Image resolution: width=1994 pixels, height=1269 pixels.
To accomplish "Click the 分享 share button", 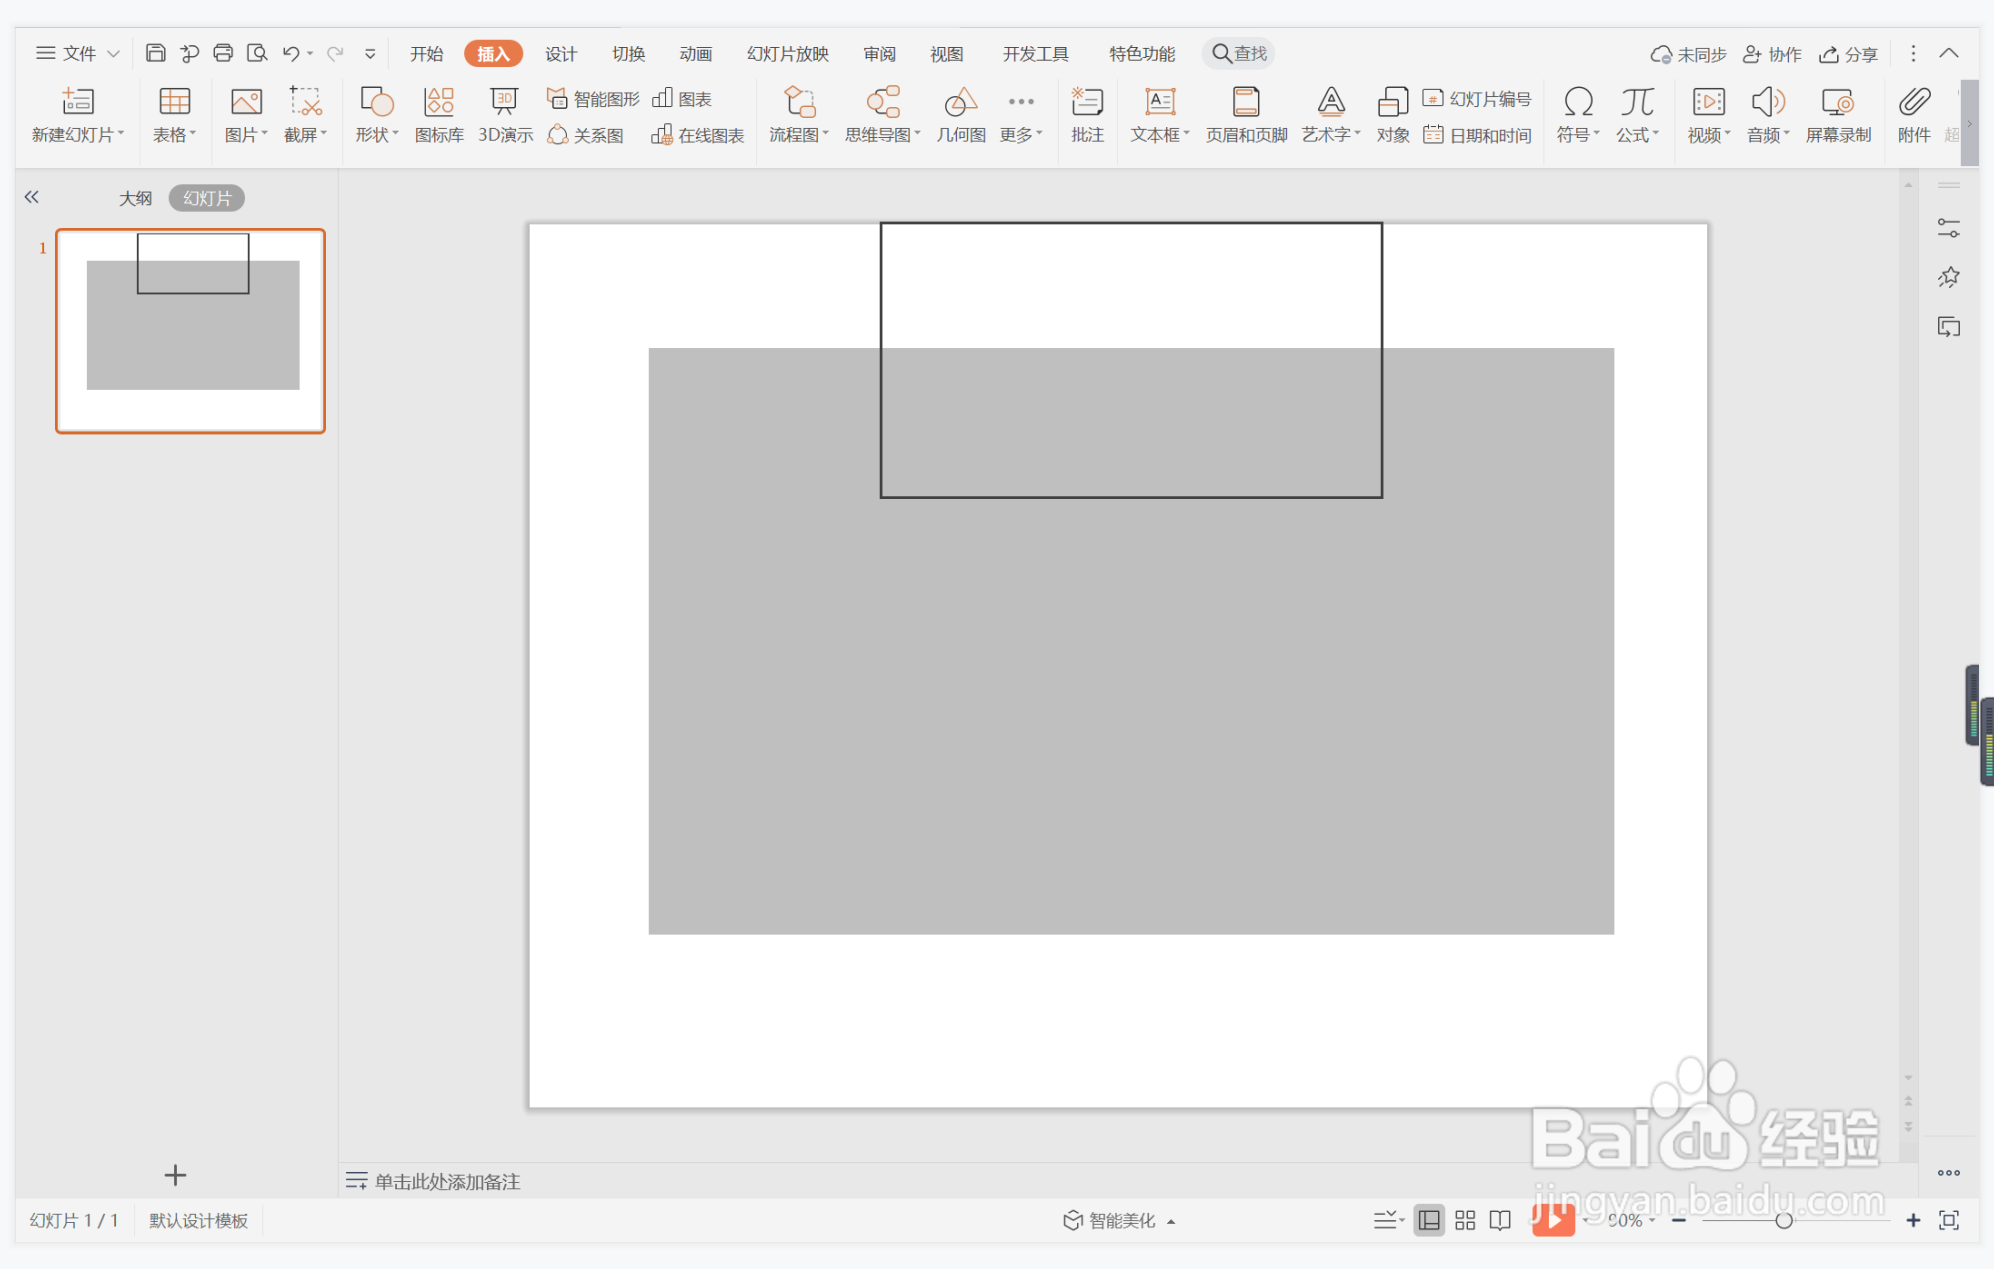I will pos(1848,54).
